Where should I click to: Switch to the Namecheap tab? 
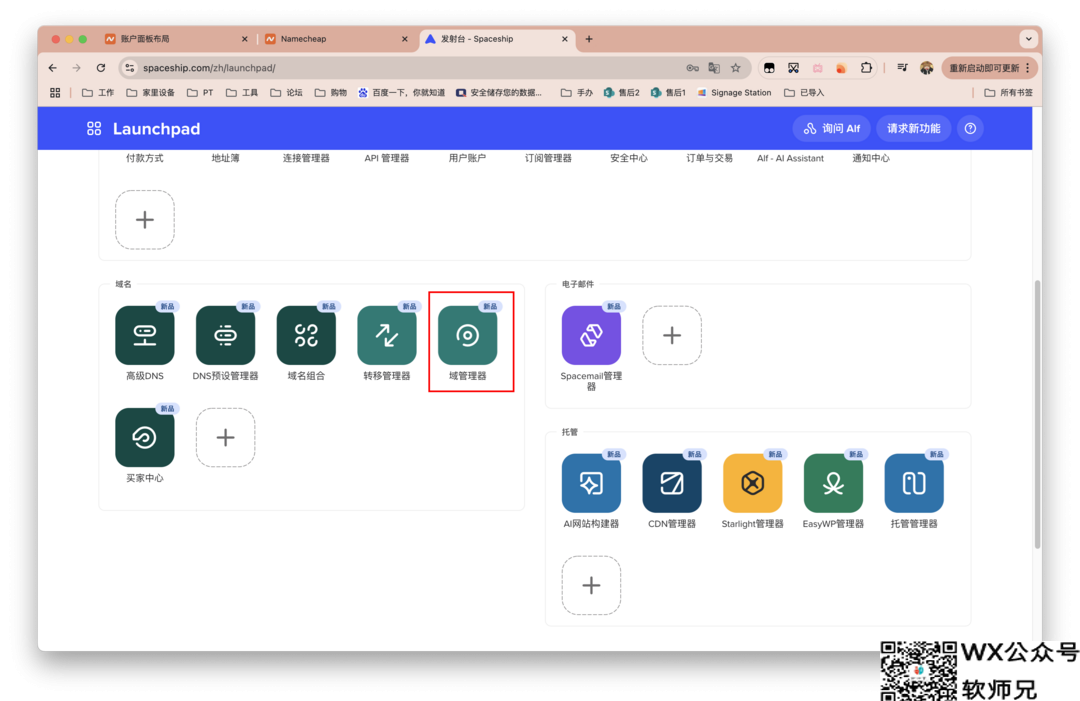pos(336,39)
